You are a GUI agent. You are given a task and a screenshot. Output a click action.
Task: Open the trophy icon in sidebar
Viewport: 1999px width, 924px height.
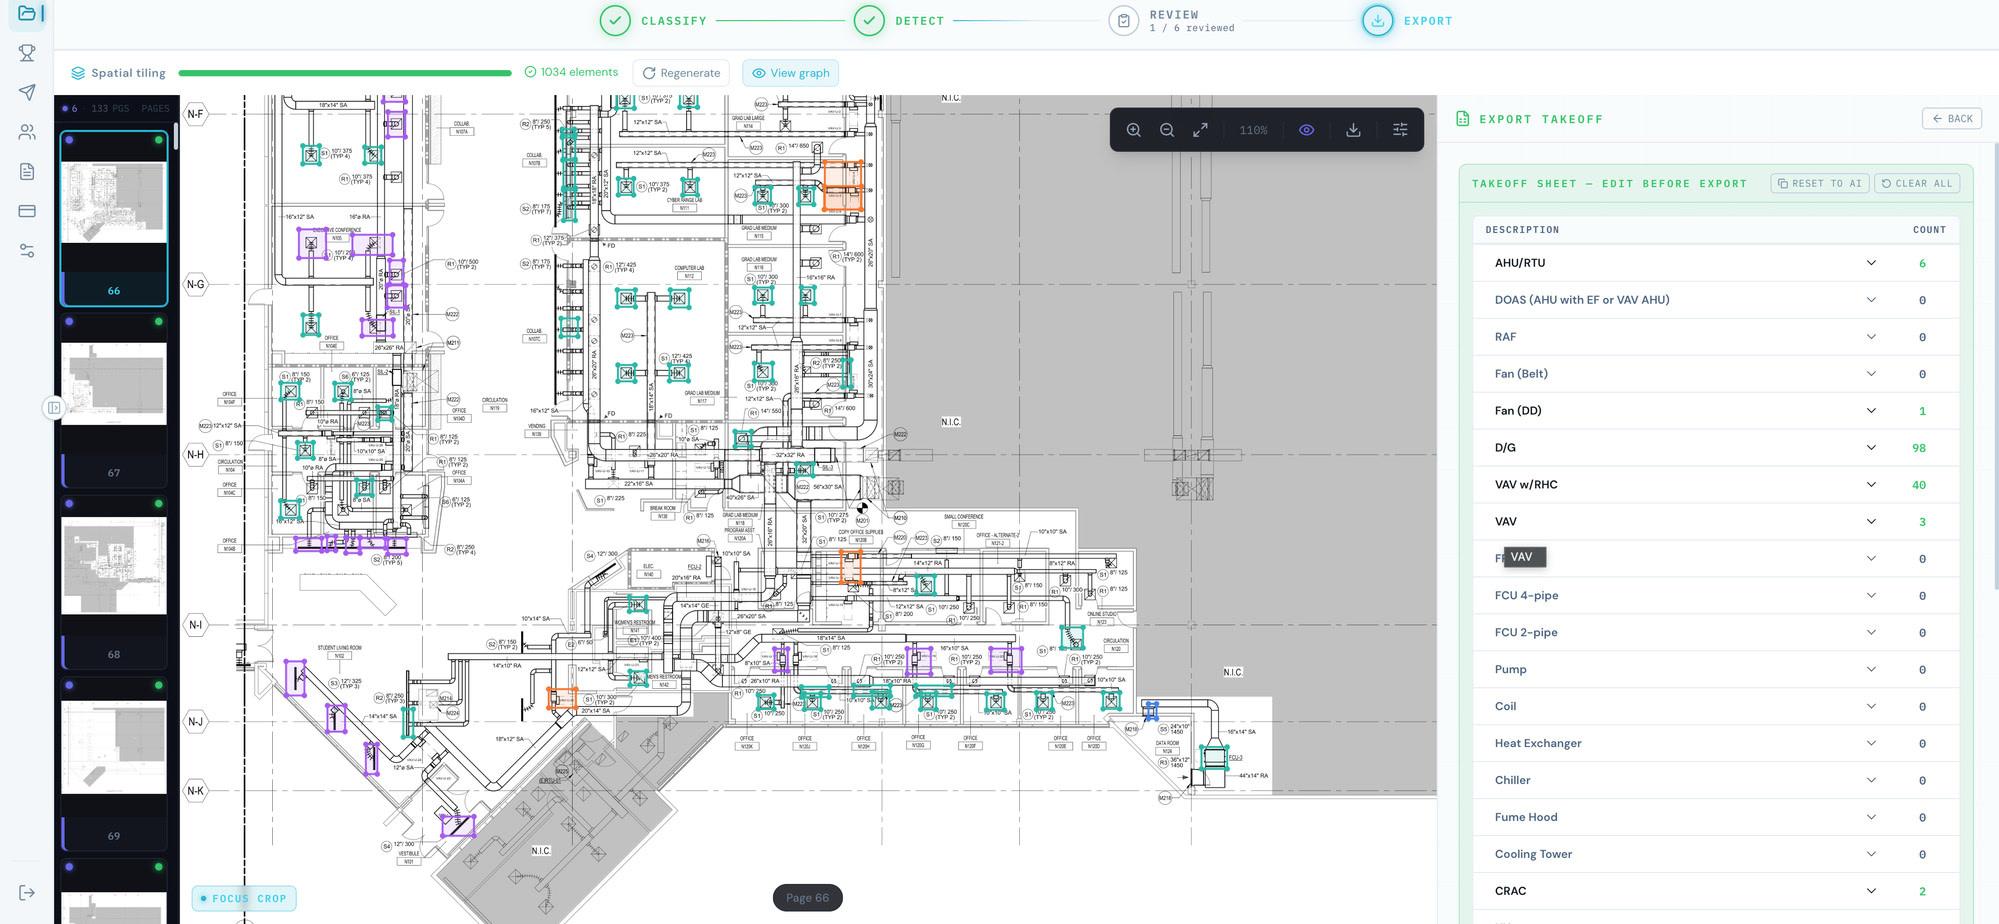click(27, 53)
